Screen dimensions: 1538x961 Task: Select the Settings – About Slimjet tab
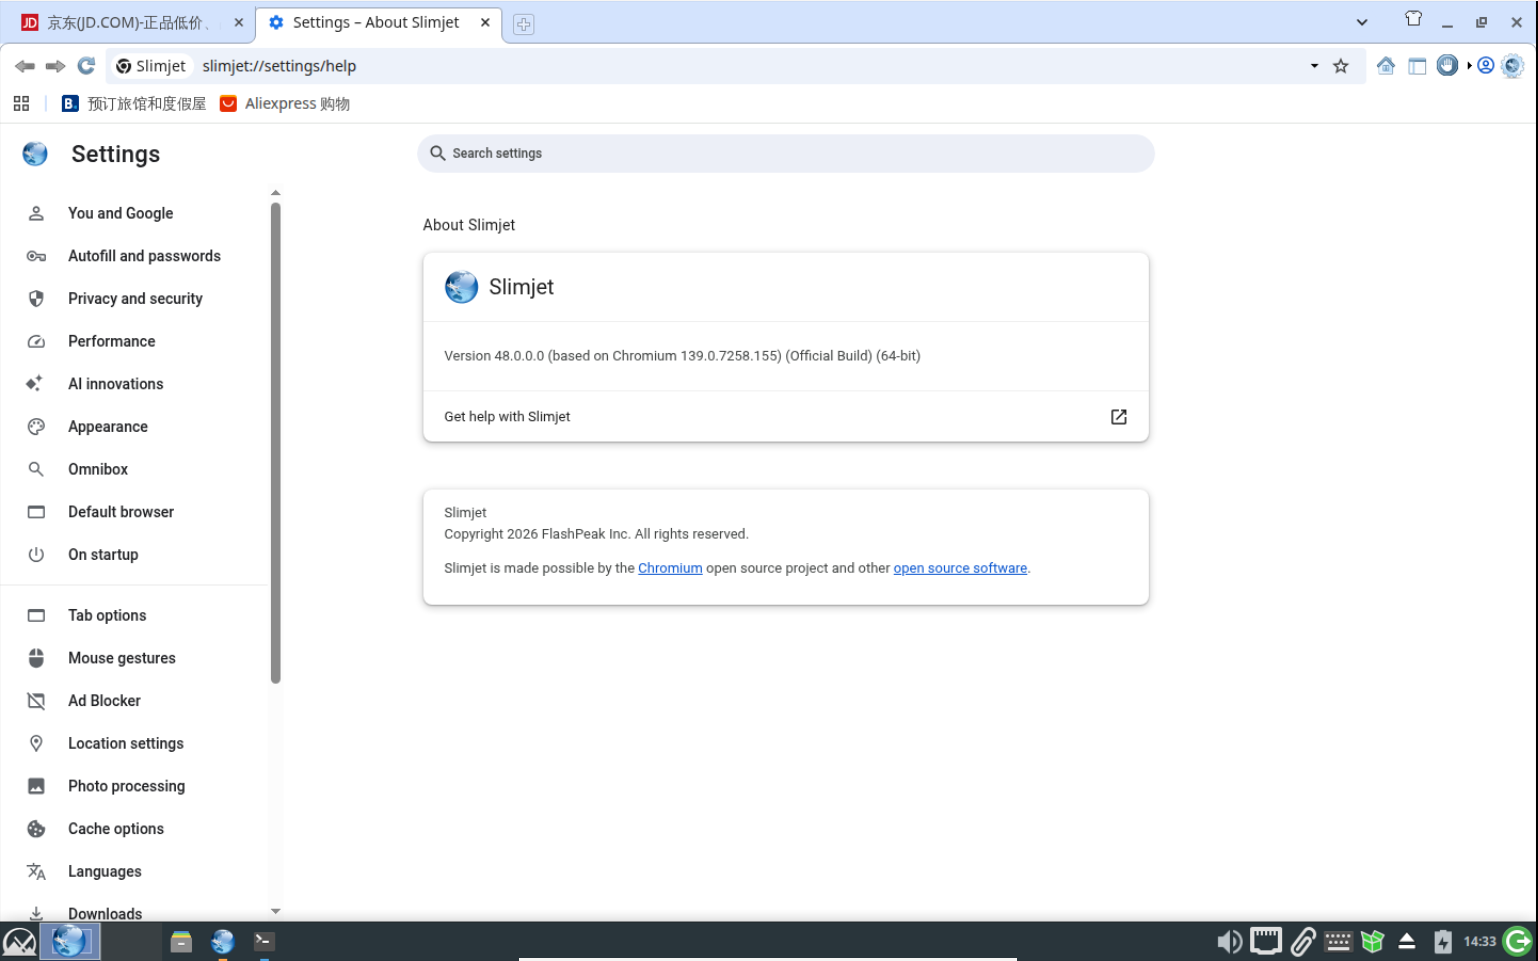pos(376,22)
